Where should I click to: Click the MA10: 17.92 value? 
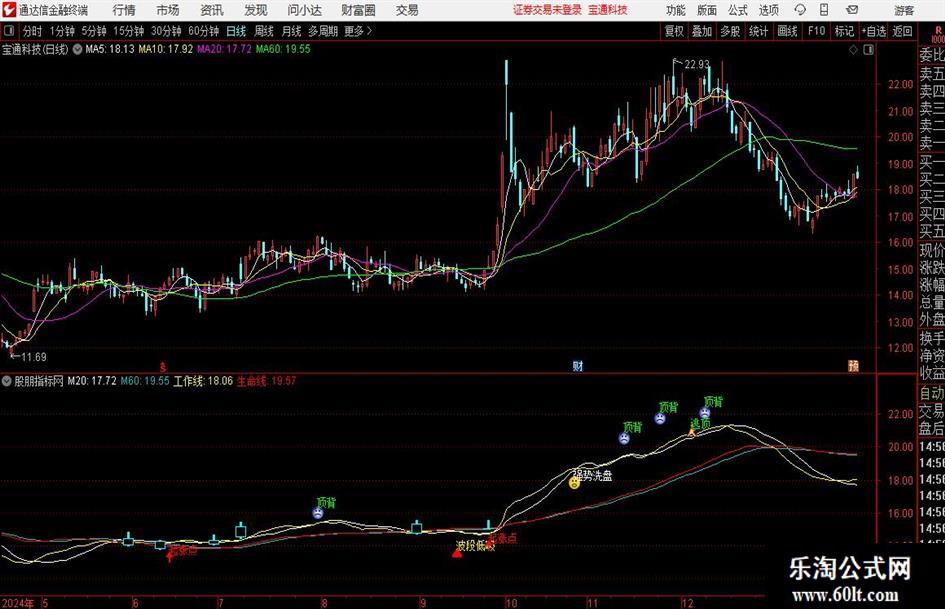[166, 49]
